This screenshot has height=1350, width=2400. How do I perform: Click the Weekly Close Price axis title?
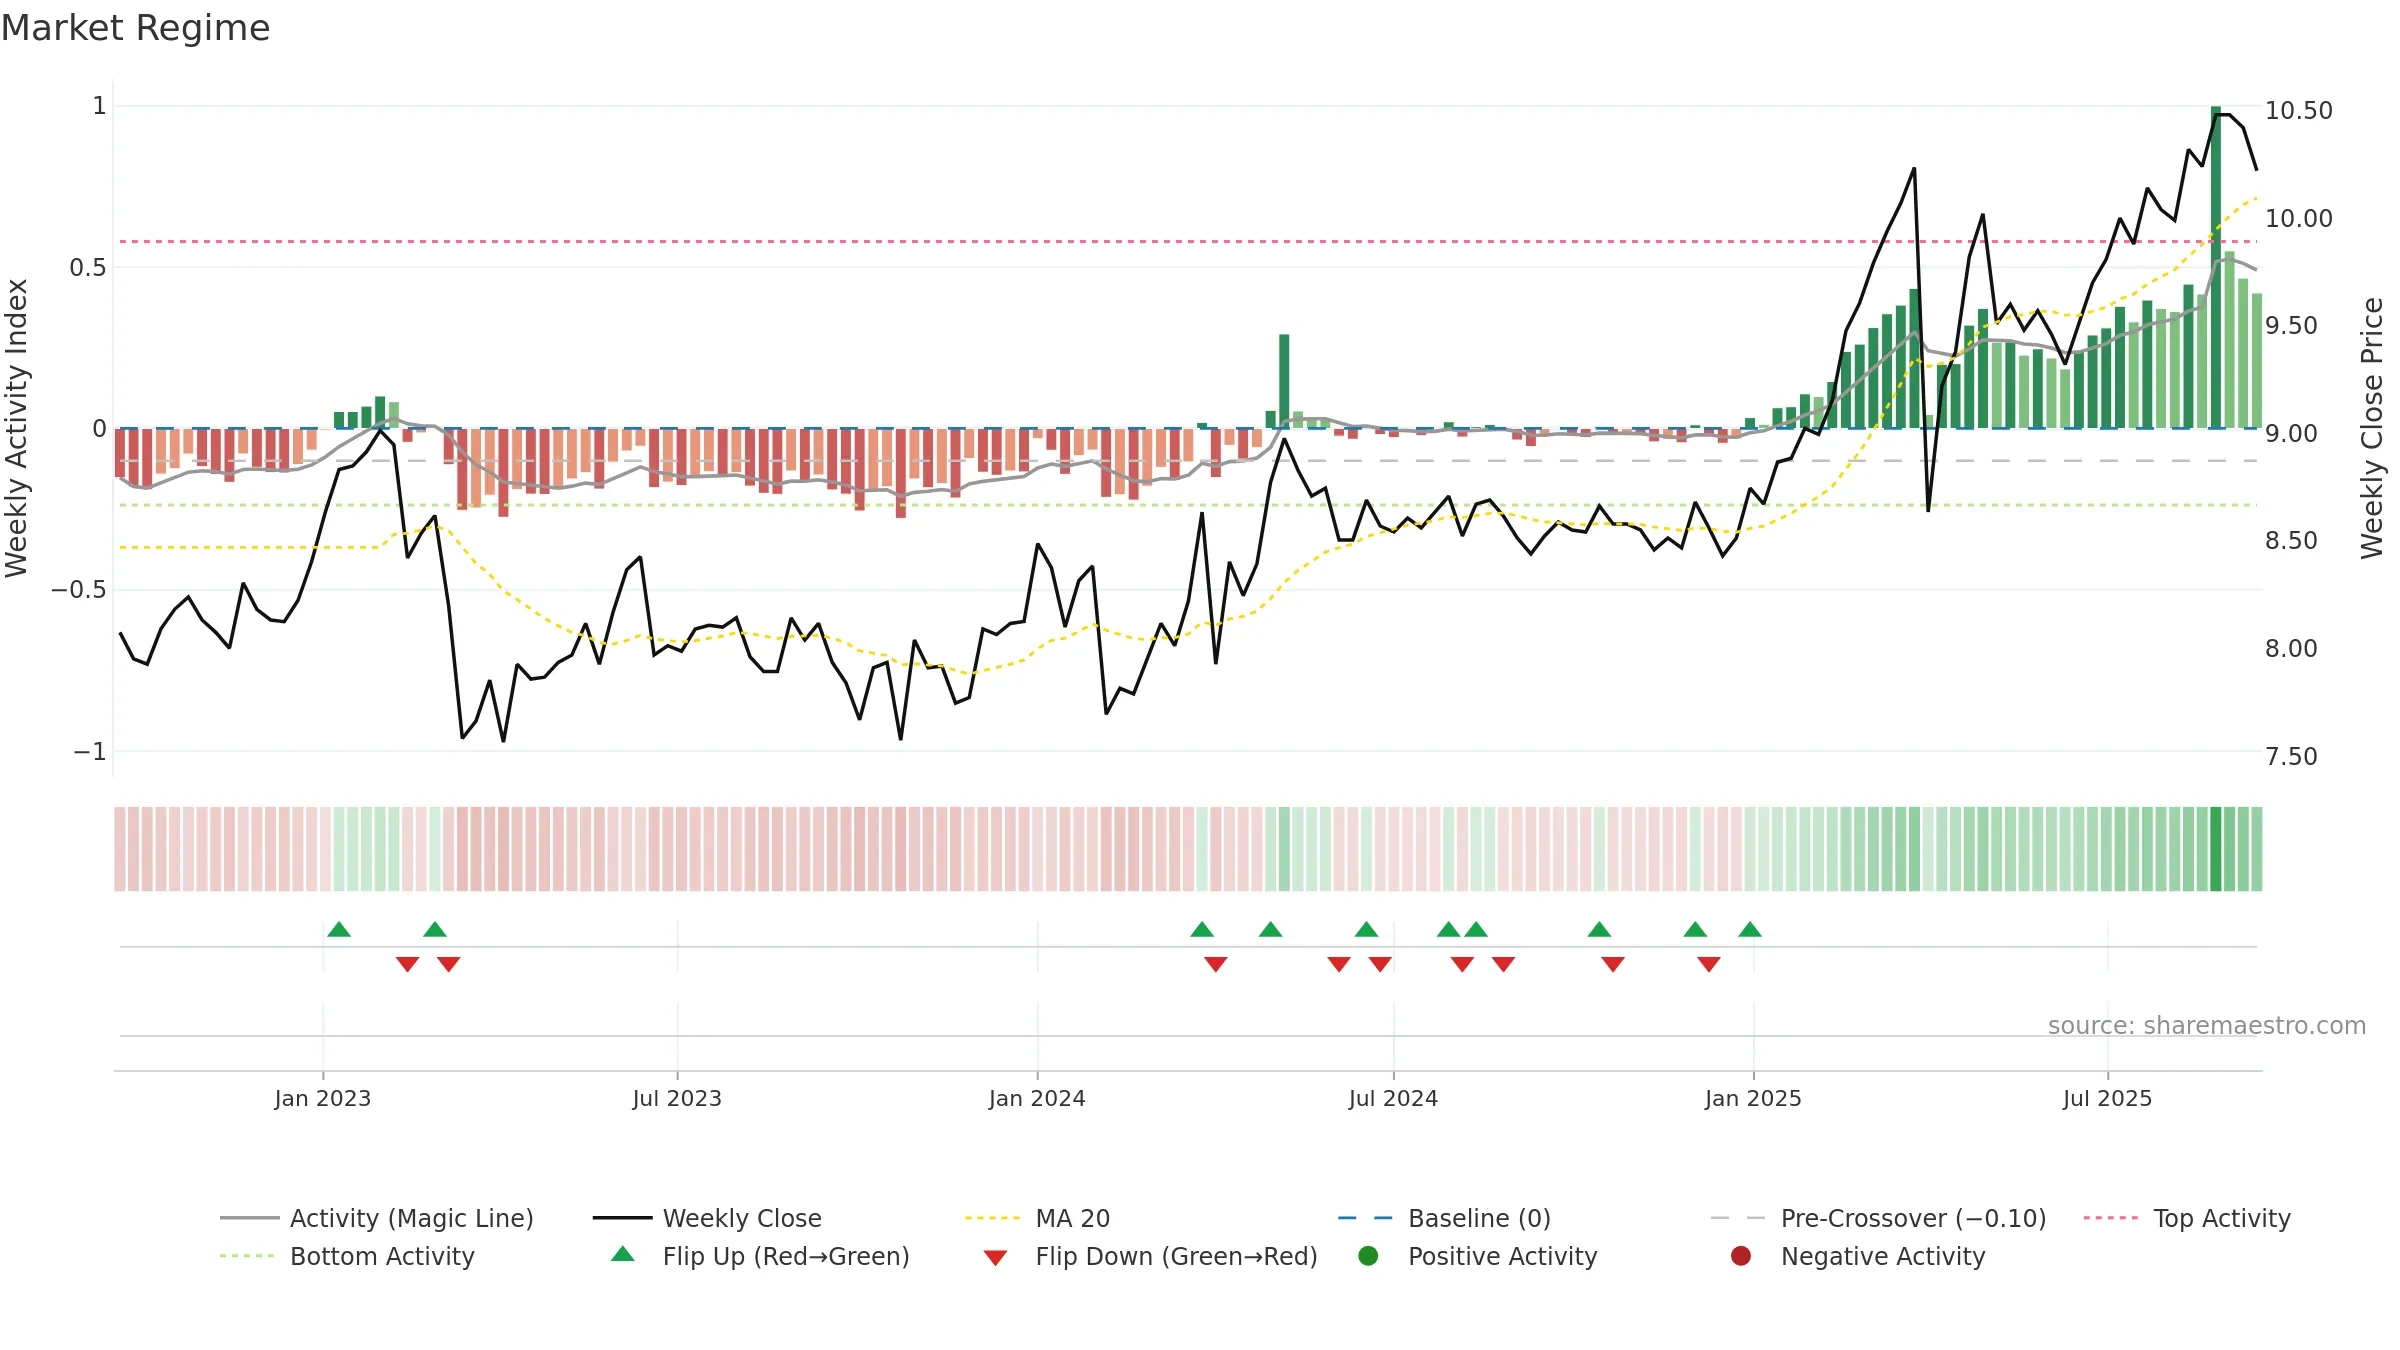click(2373, 428)
